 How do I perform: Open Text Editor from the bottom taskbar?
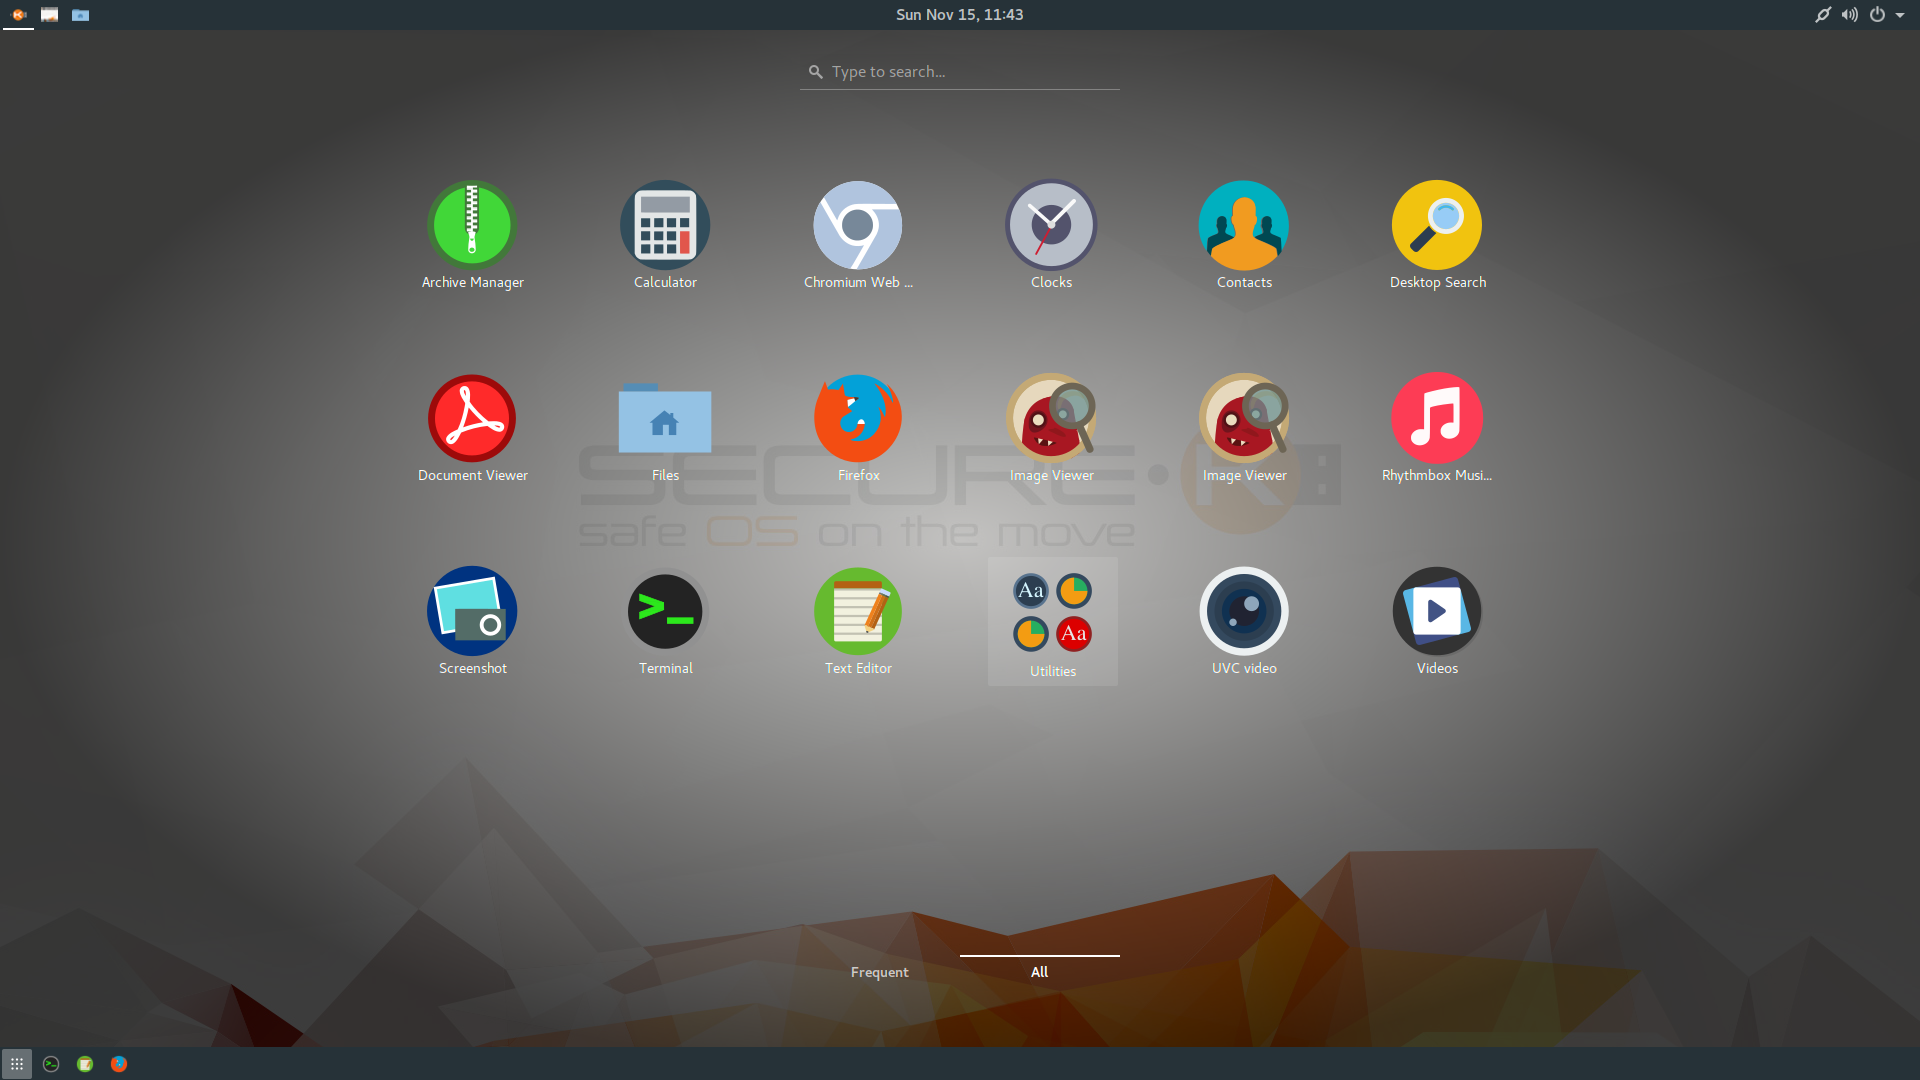(x=85, y=1064)
